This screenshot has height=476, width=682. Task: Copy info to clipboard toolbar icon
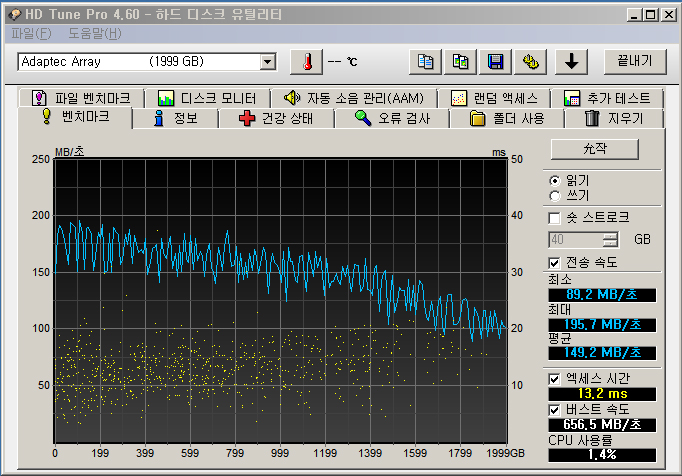coord(425,62)
